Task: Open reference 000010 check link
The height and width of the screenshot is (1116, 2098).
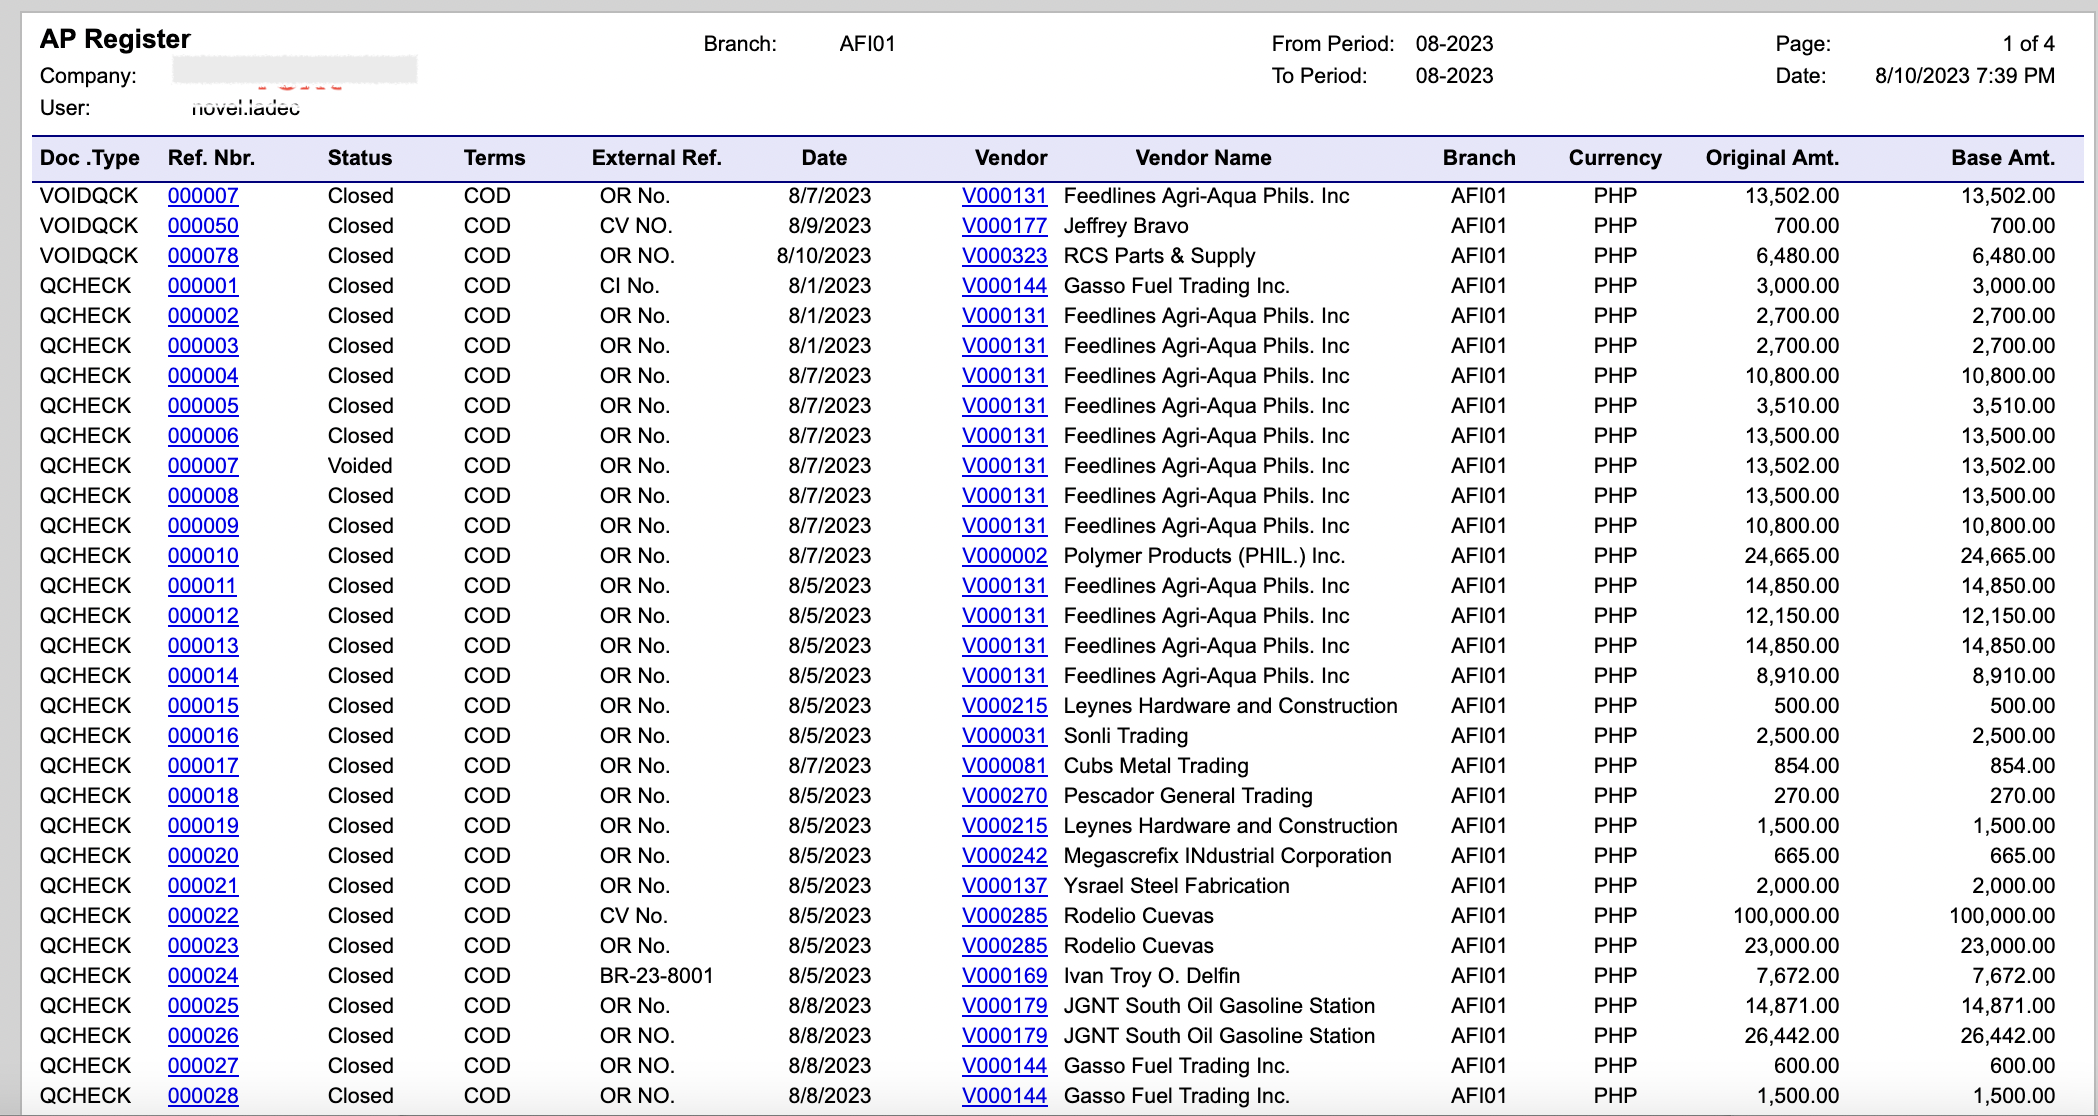Action: 203,556
